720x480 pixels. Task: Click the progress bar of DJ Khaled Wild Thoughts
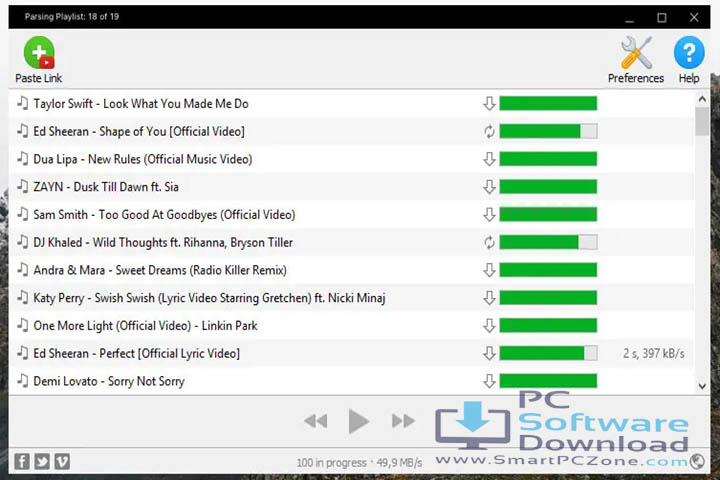548,242
